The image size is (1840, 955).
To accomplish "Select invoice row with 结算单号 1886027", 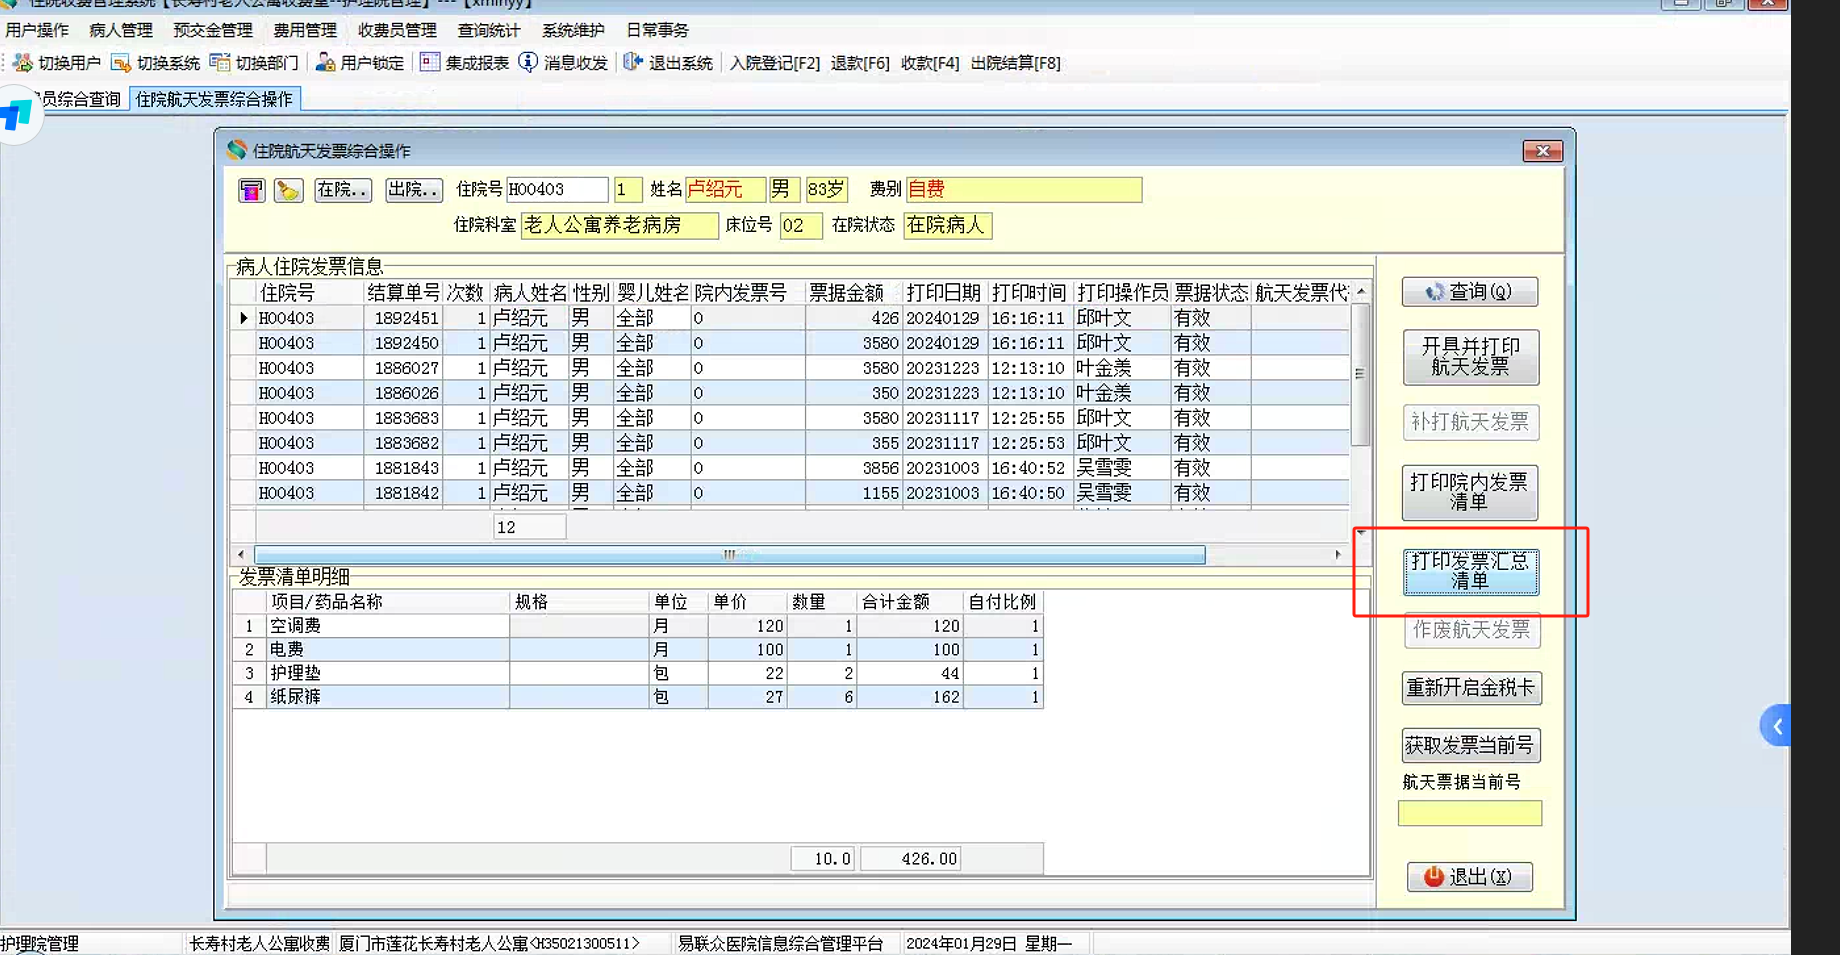I will click(x=790, y=368).
